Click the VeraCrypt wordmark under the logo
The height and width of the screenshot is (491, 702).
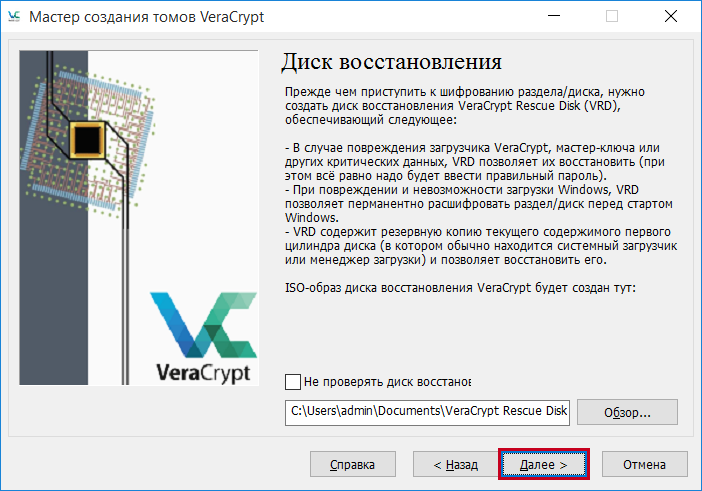coord(207,375)
